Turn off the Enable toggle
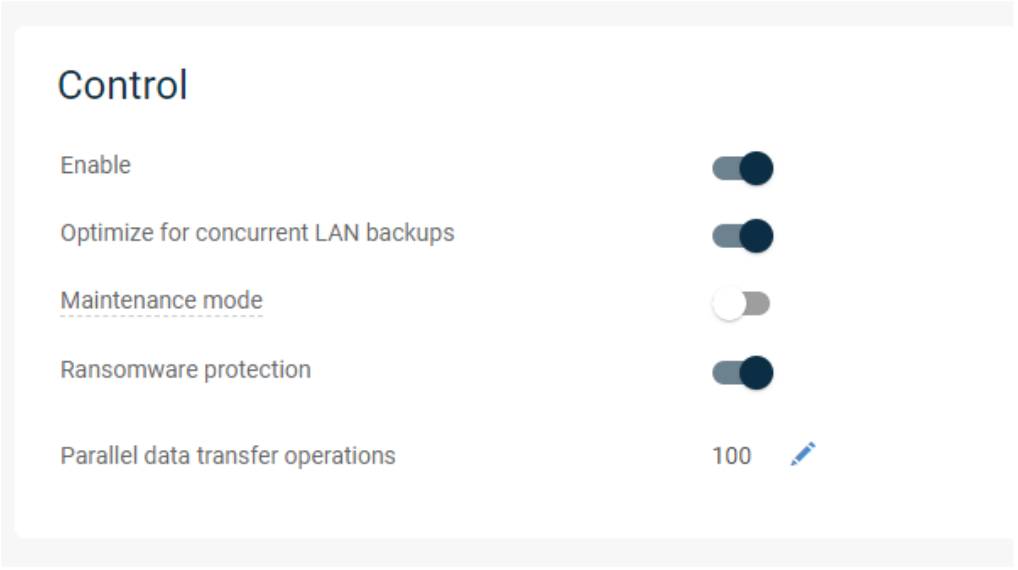Screen dimensions: 1018x570 [x=742, y=169]
